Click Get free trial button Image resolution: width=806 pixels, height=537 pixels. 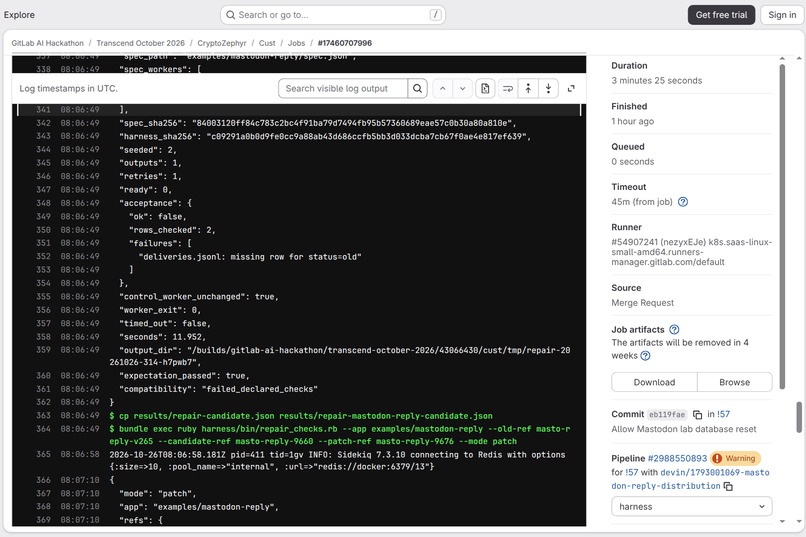(x=721, y=15)
